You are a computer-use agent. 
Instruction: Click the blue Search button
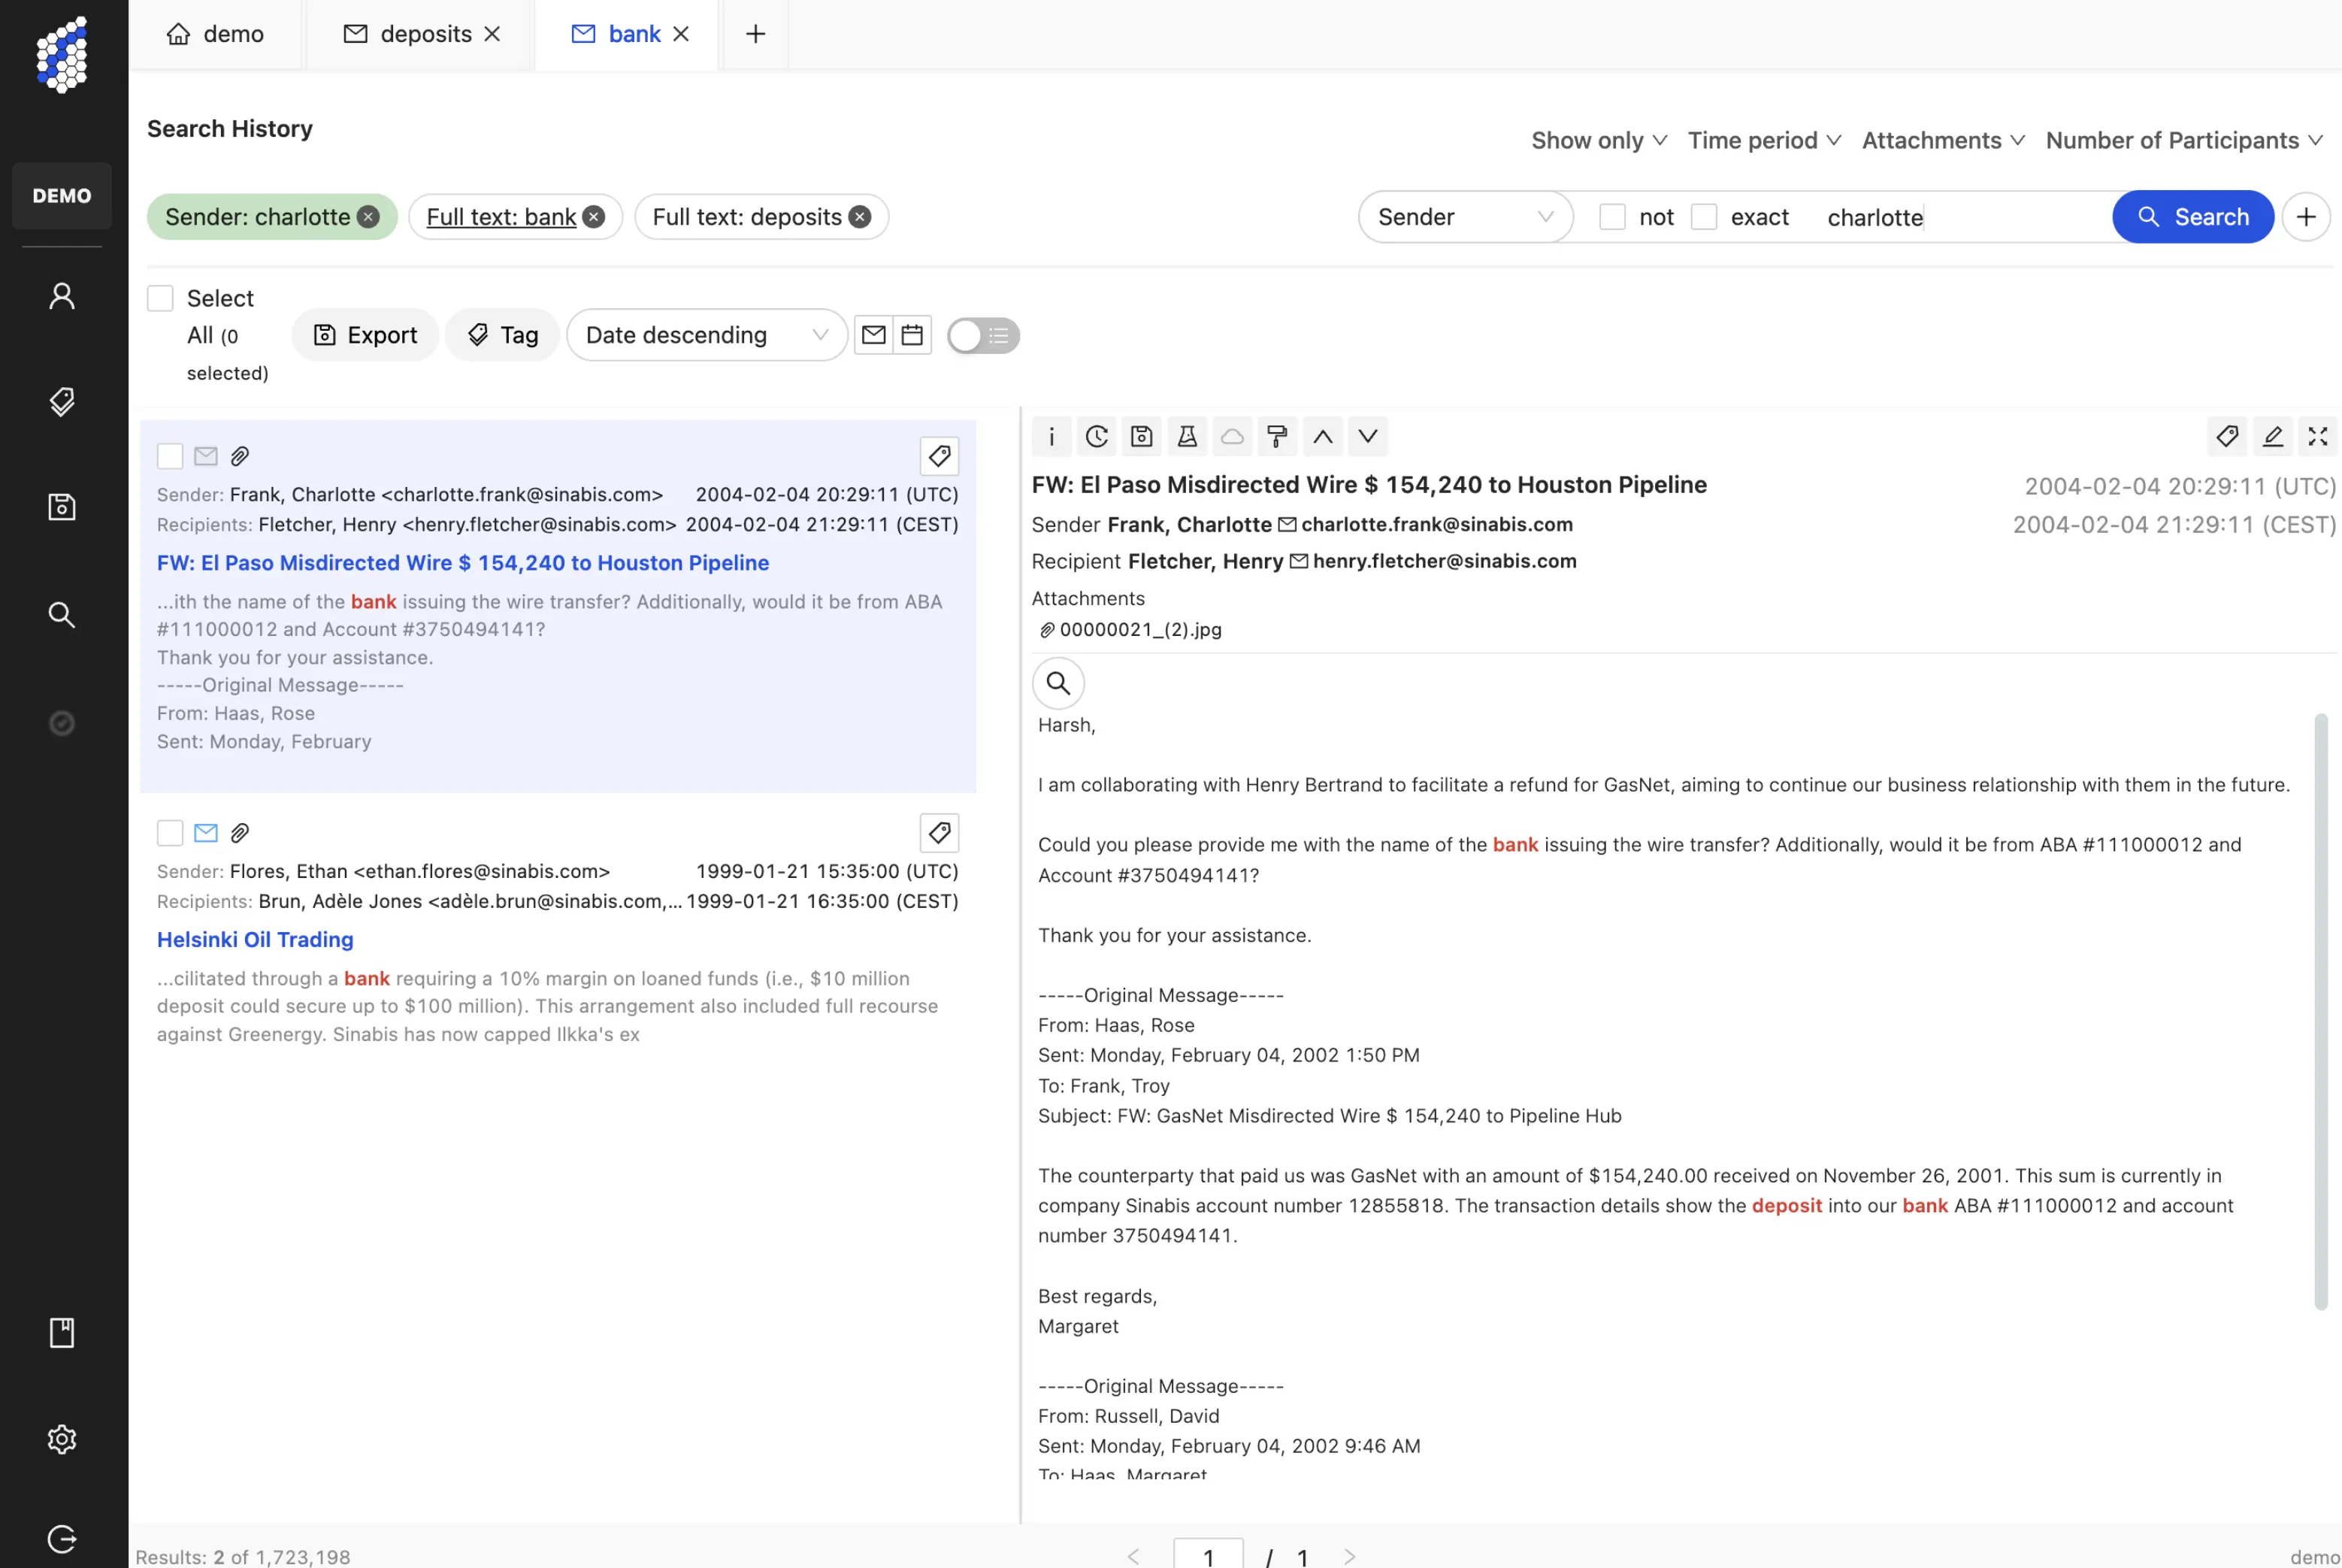point(2192,217)
